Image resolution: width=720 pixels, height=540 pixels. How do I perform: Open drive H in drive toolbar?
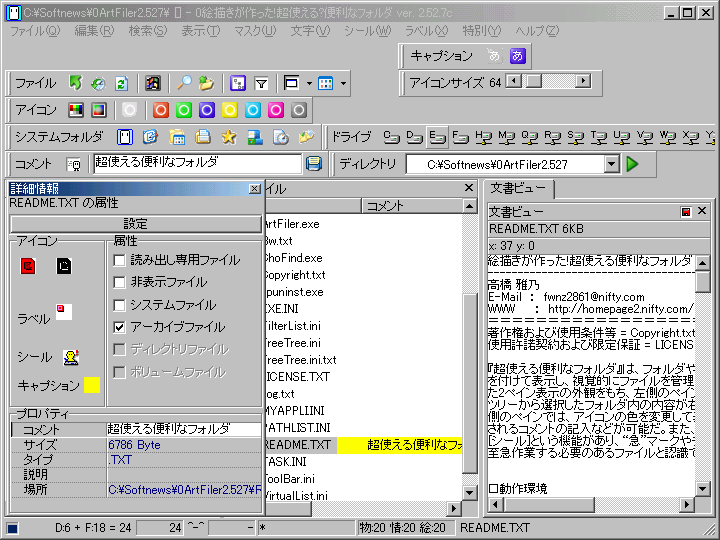[483, 137]
